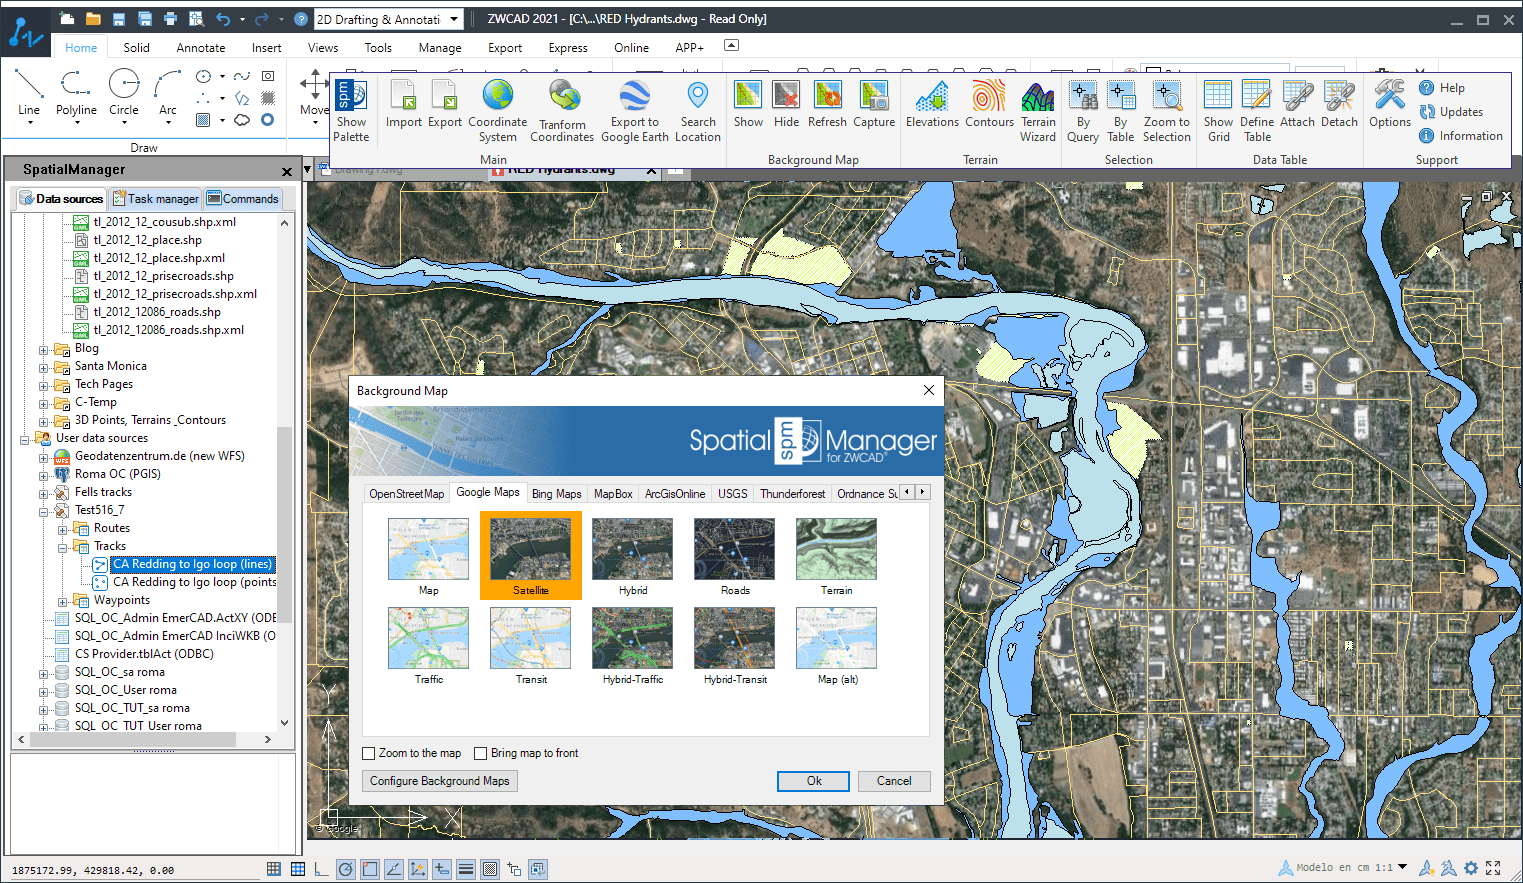The image size is (1523, 883).
Task: Select the Arc draw tool
Action: click(168, 91)
